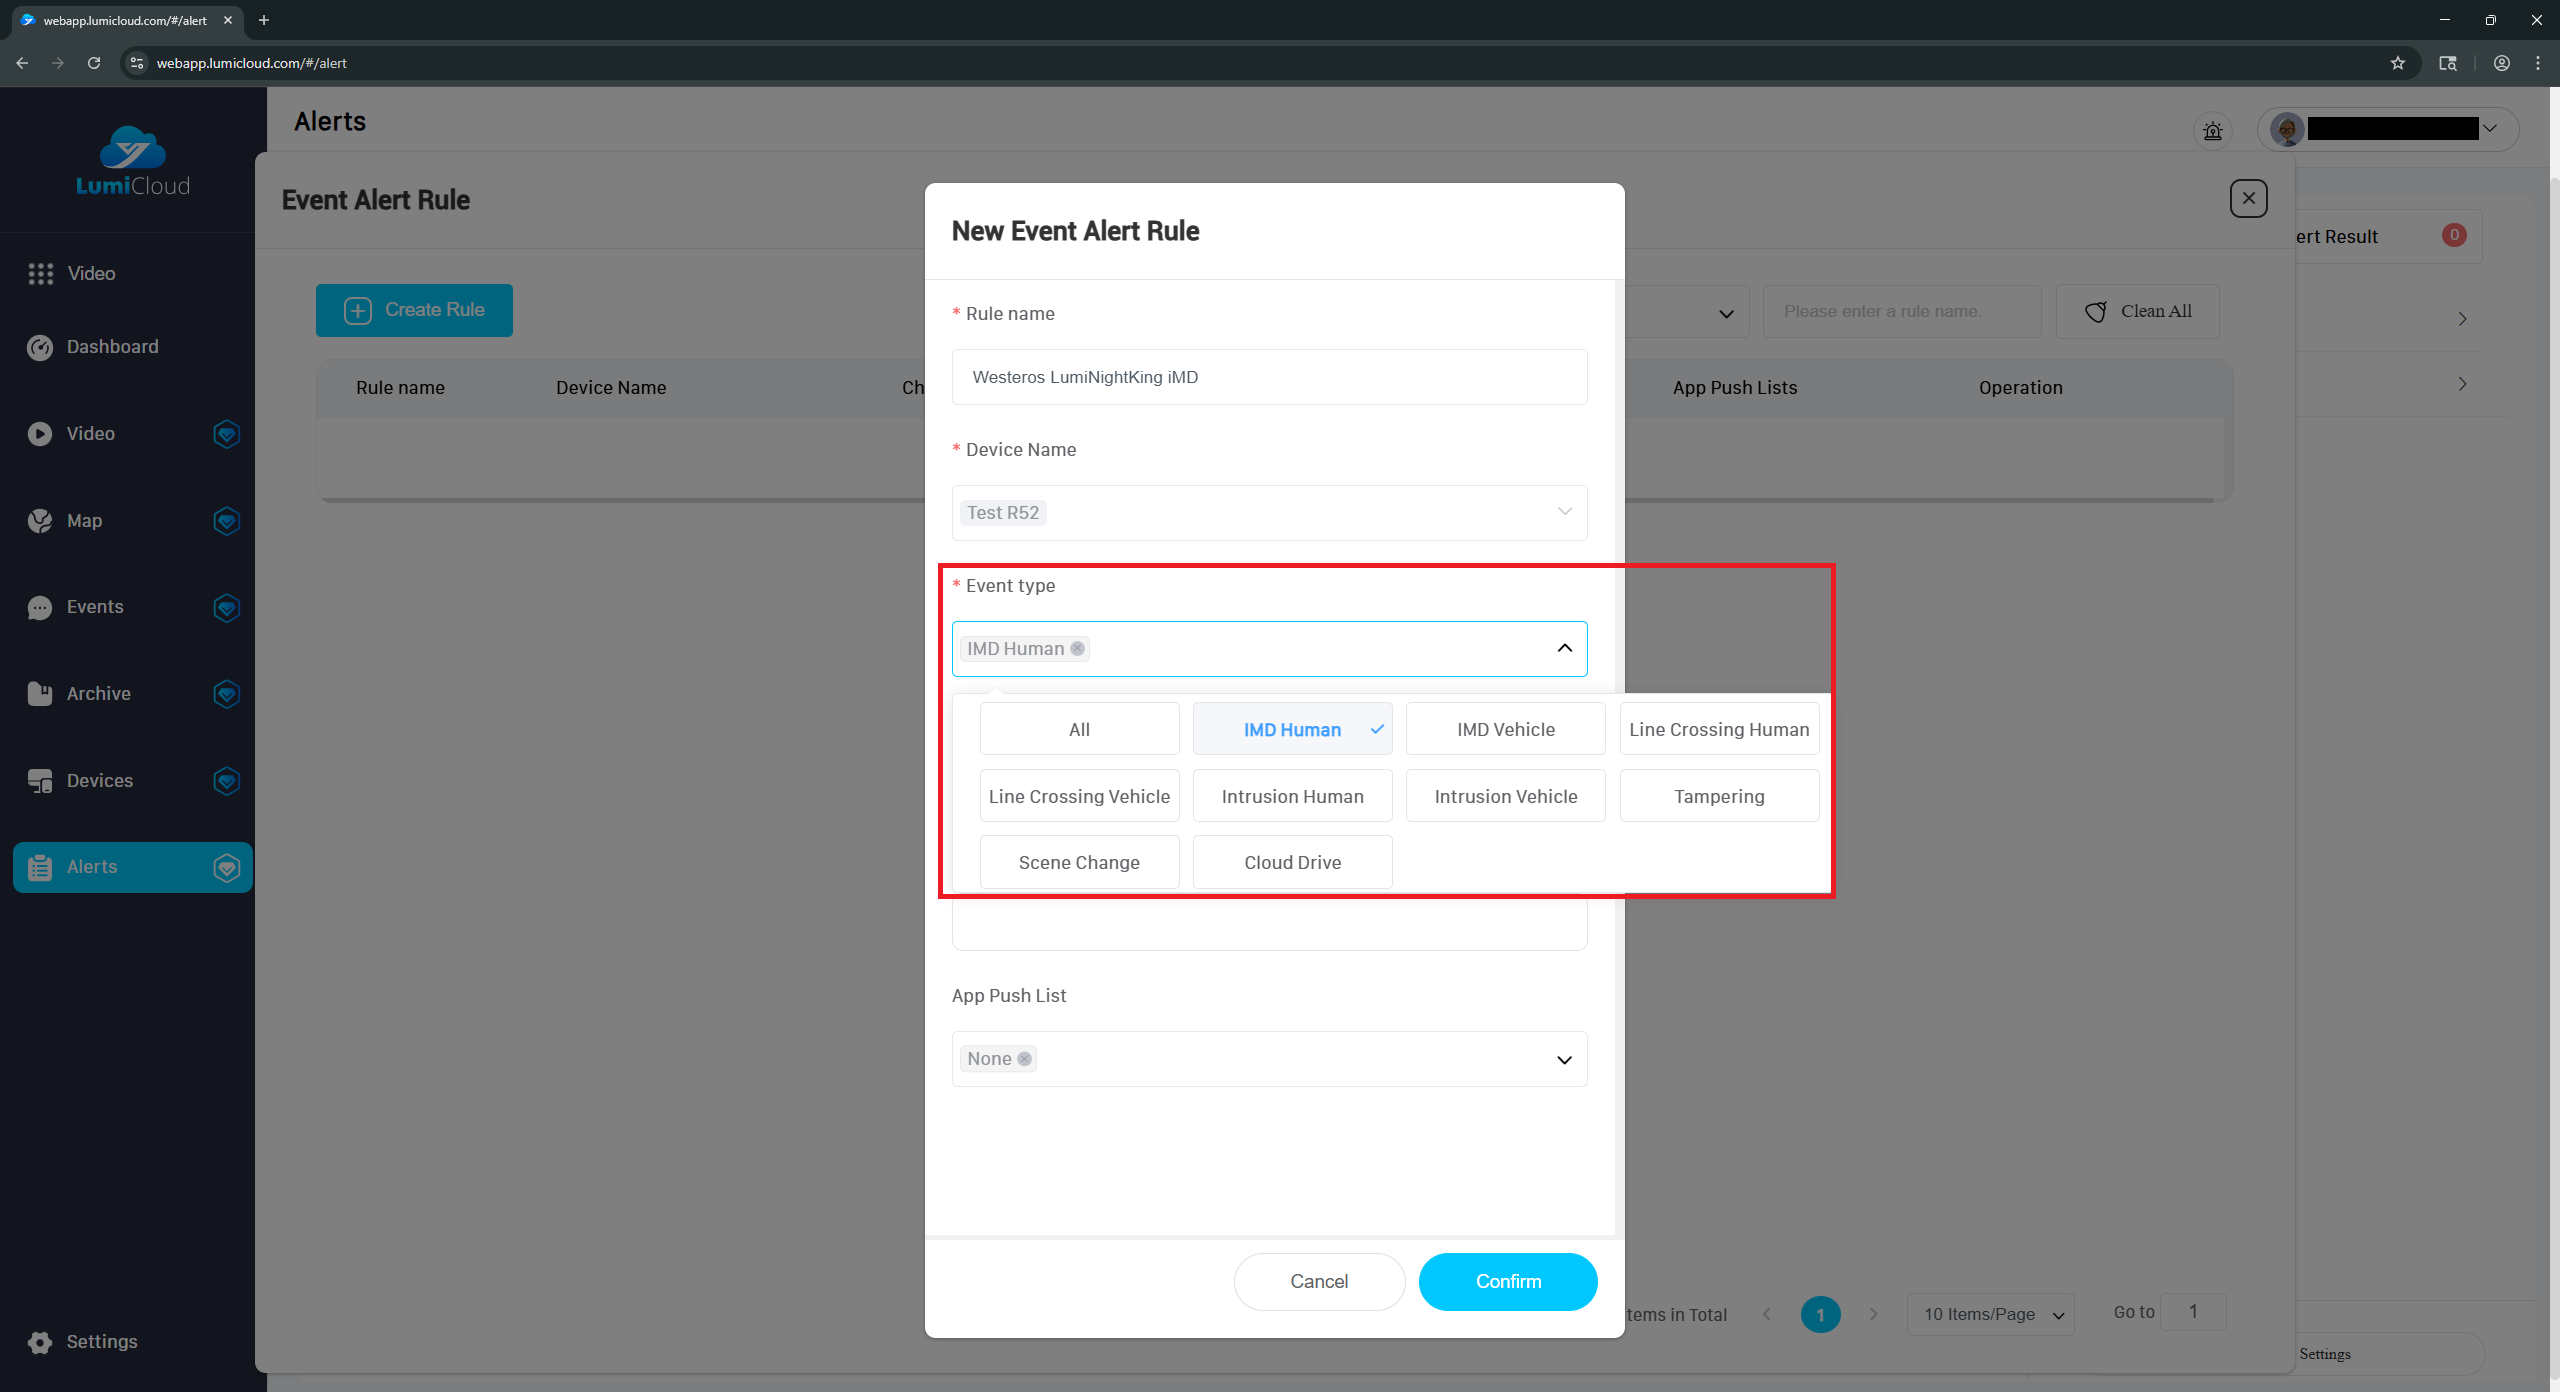Expand the Device Name dropdown
Image resolution: width=2560 pixels, height=1392 pixels.
(x=1564, y=512)
